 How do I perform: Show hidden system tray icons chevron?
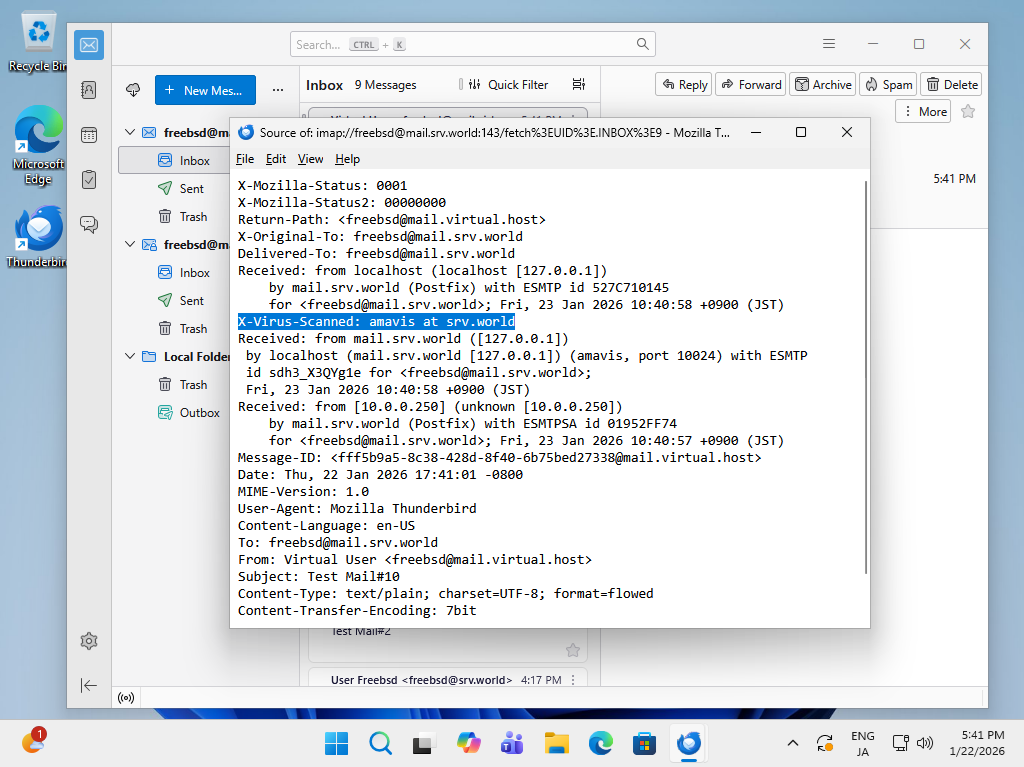coord(793,743)
